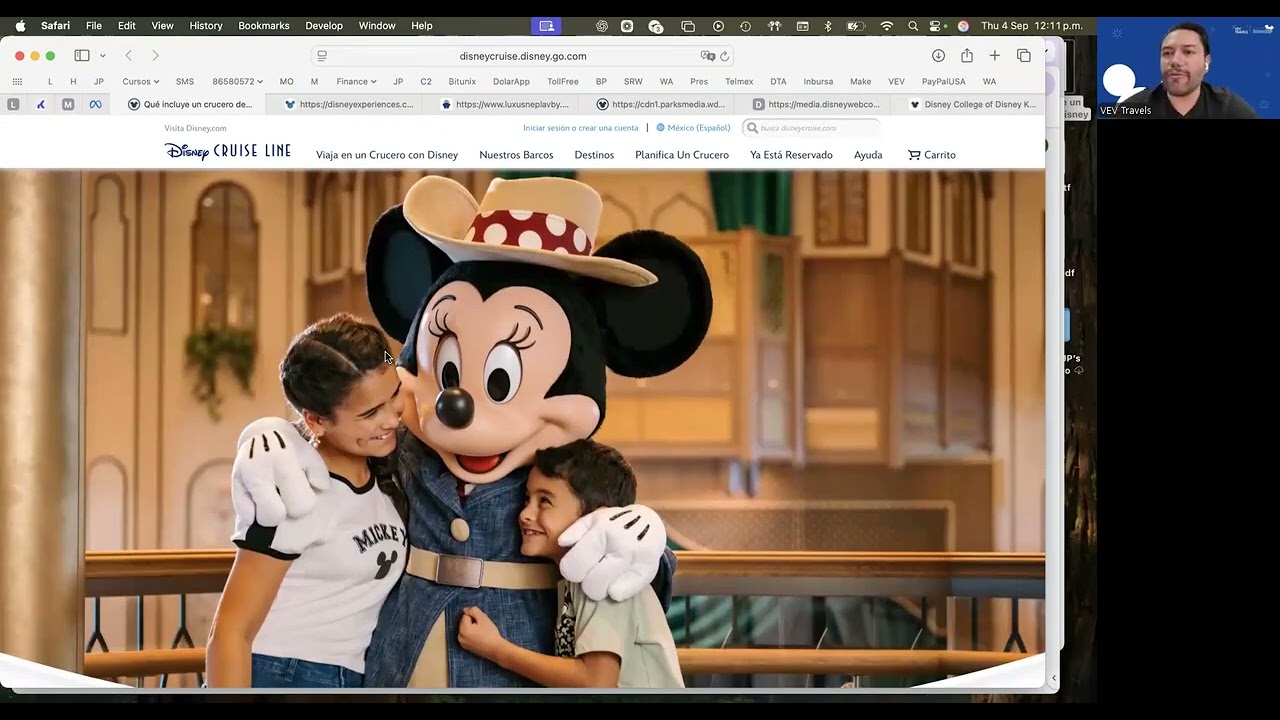
Task: Open the Bitunix bookmark
Action: click(x=462, y=82)
